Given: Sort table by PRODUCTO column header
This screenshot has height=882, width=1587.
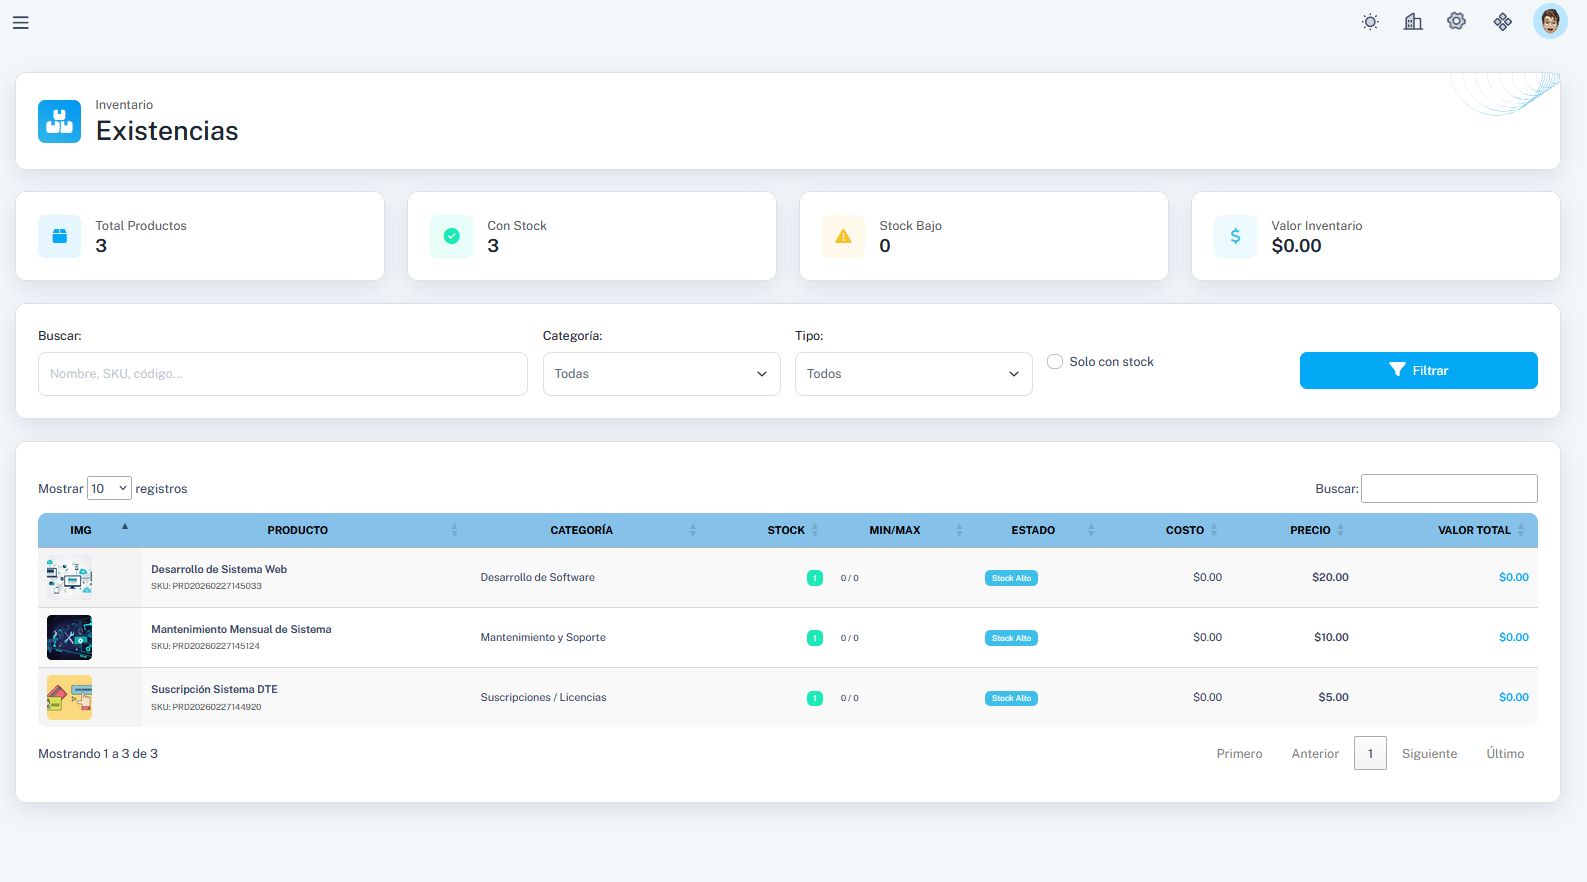Looking at the screenshot, I should pos(298,530).
